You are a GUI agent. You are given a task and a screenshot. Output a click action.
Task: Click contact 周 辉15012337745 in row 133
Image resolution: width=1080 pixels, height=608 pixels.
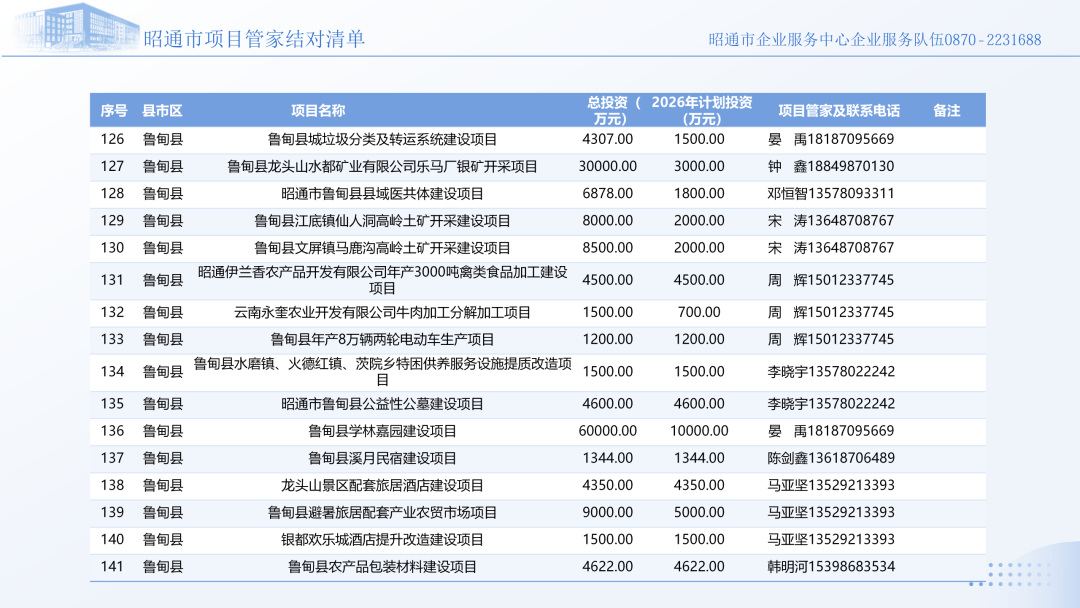coord(831,339)
